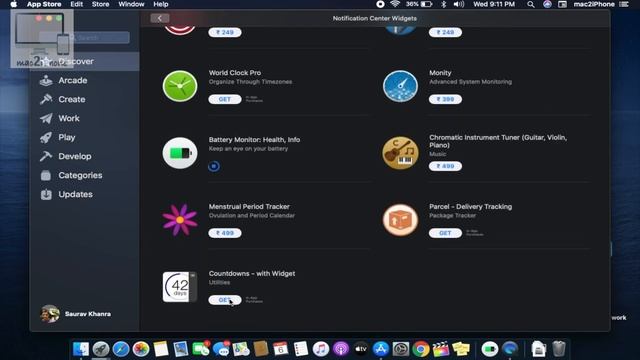Get World Clock Pro

[225, 99]
